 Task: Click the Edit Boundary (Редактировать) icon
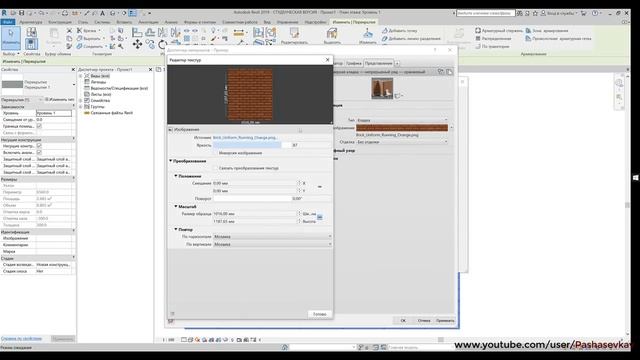point(294,35)
